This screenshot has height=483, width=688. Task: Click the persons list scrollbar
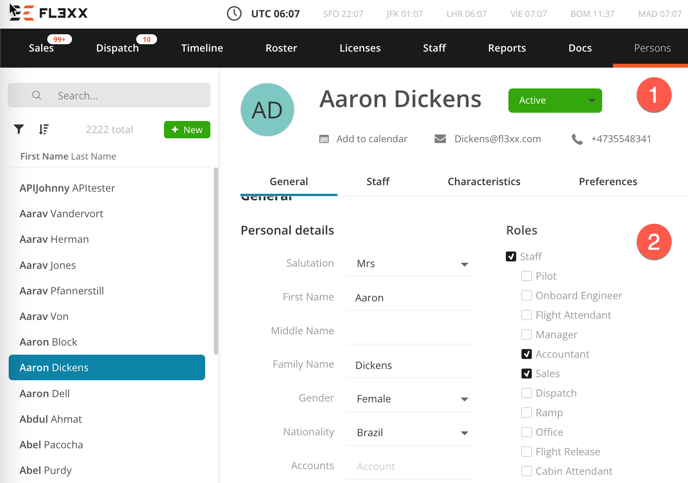point(215,261)
